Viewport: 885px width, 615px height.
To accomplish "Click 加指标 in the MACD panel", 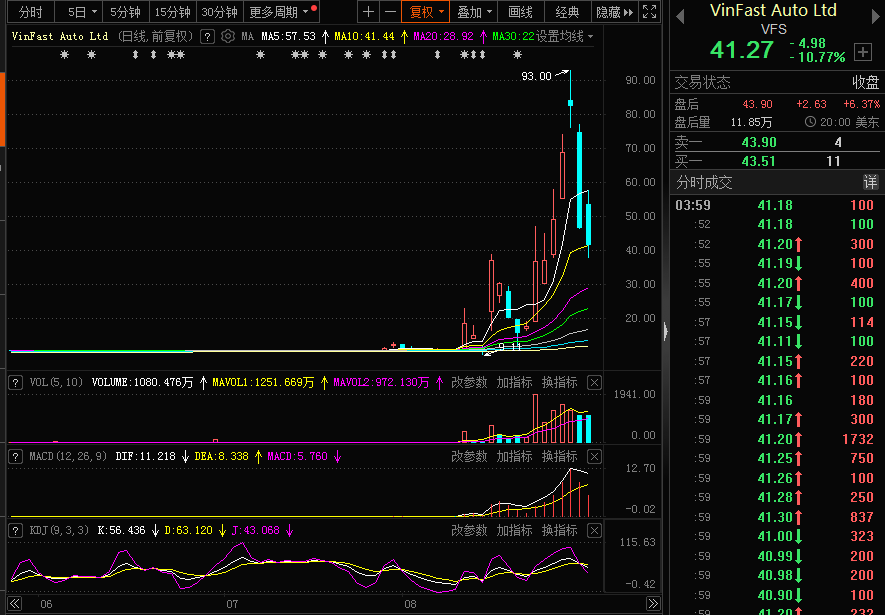I will pos(514,456).
